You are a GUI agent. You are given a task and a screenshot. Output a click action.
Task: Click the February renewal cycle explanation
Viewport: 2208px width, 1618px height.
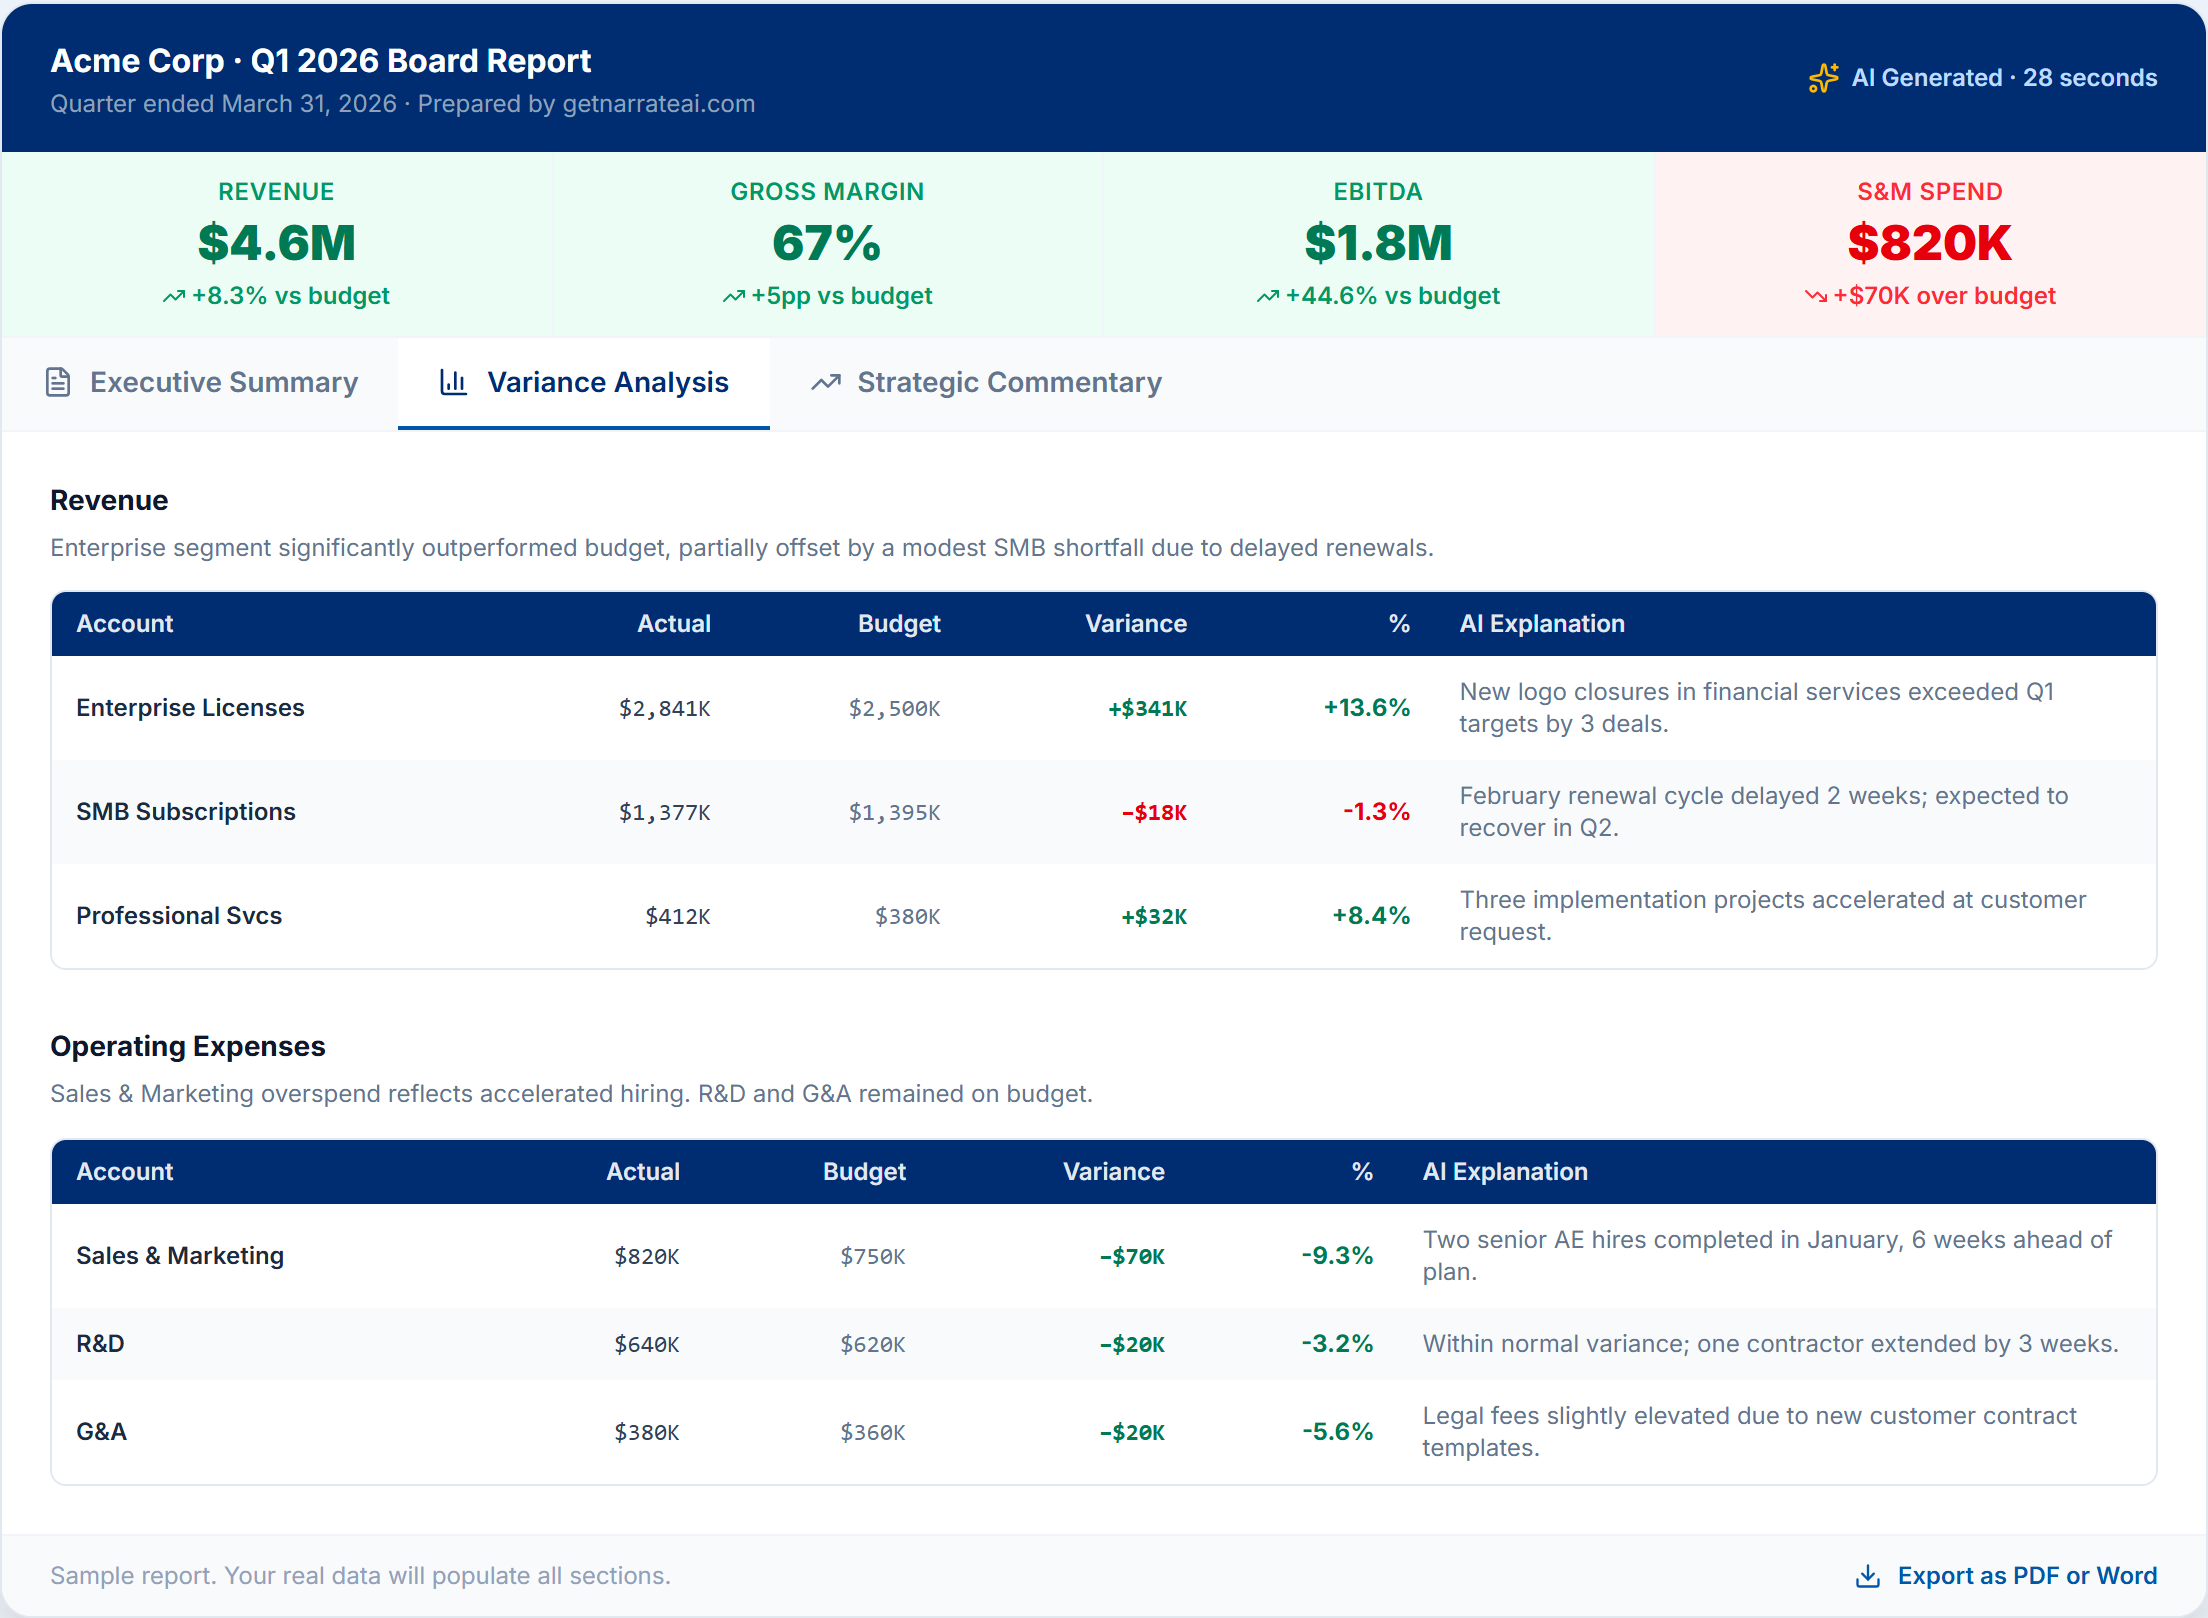(x=1764, y=812)
